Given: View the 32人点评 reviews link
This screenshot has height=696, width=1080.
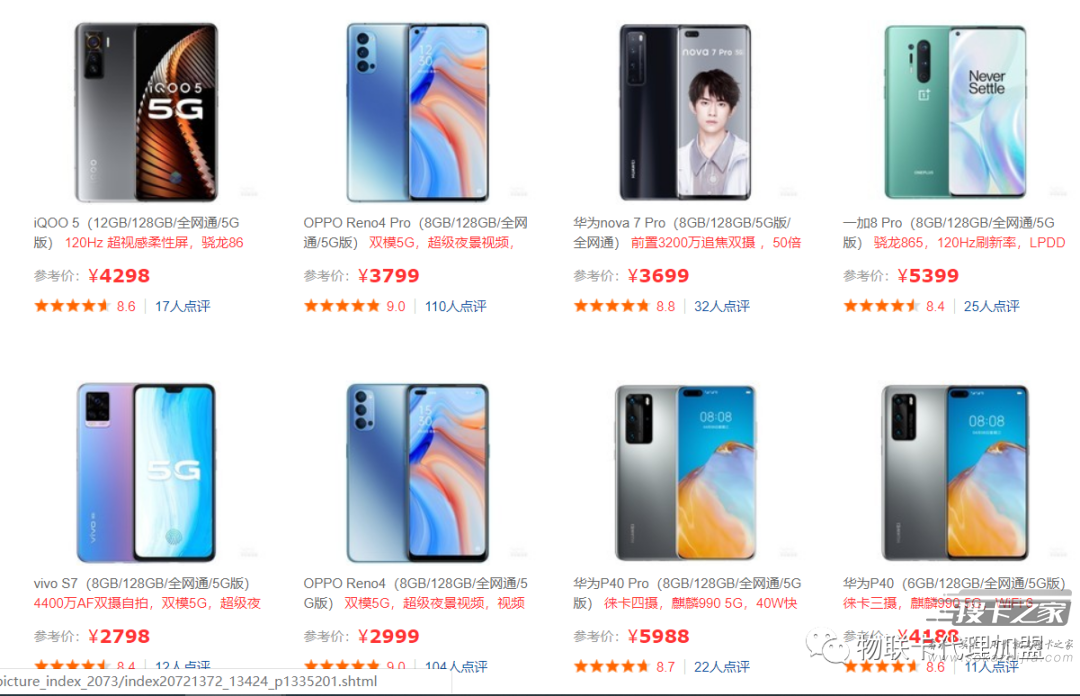Looking at the screenshot, I should coord(722,306).
